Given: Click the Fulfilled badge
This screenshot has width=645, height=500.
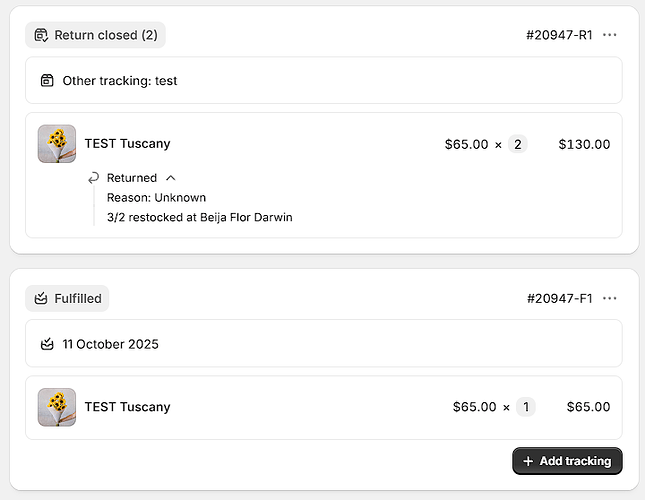Looking at the screenshot, I should coord(67,298).
